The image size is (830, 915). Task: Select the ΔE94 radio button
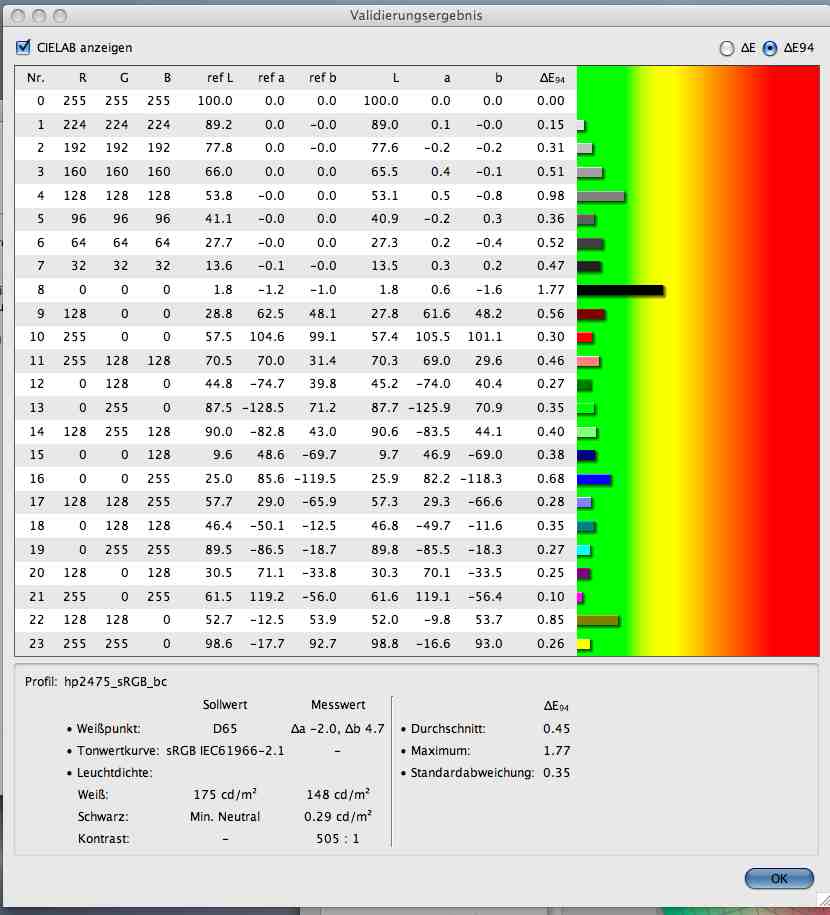(770, 48)
